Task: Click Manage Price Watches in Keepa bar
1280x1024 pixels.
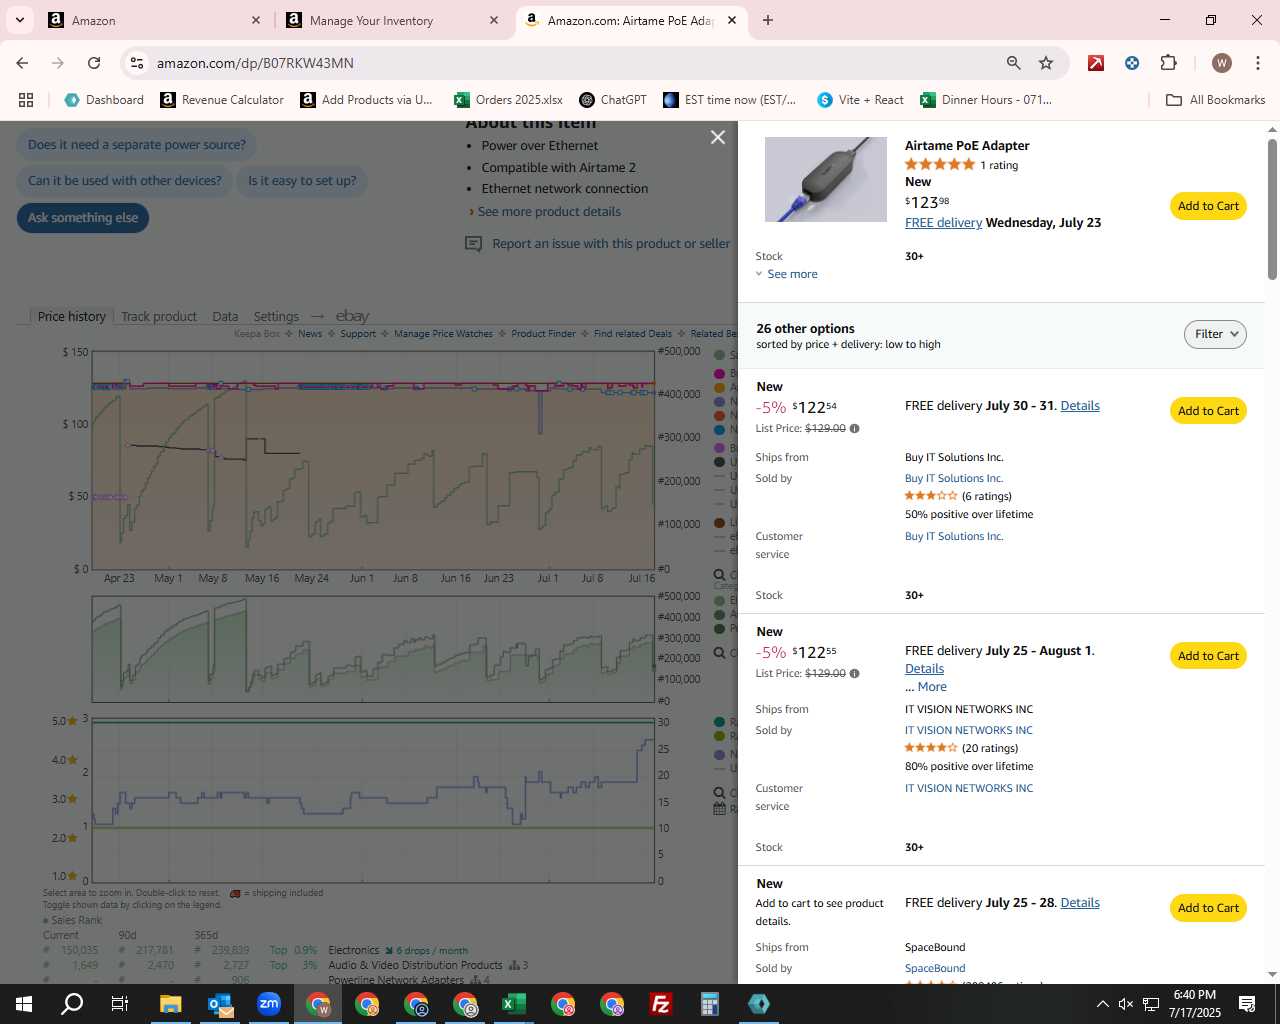Action: (443, 334)
